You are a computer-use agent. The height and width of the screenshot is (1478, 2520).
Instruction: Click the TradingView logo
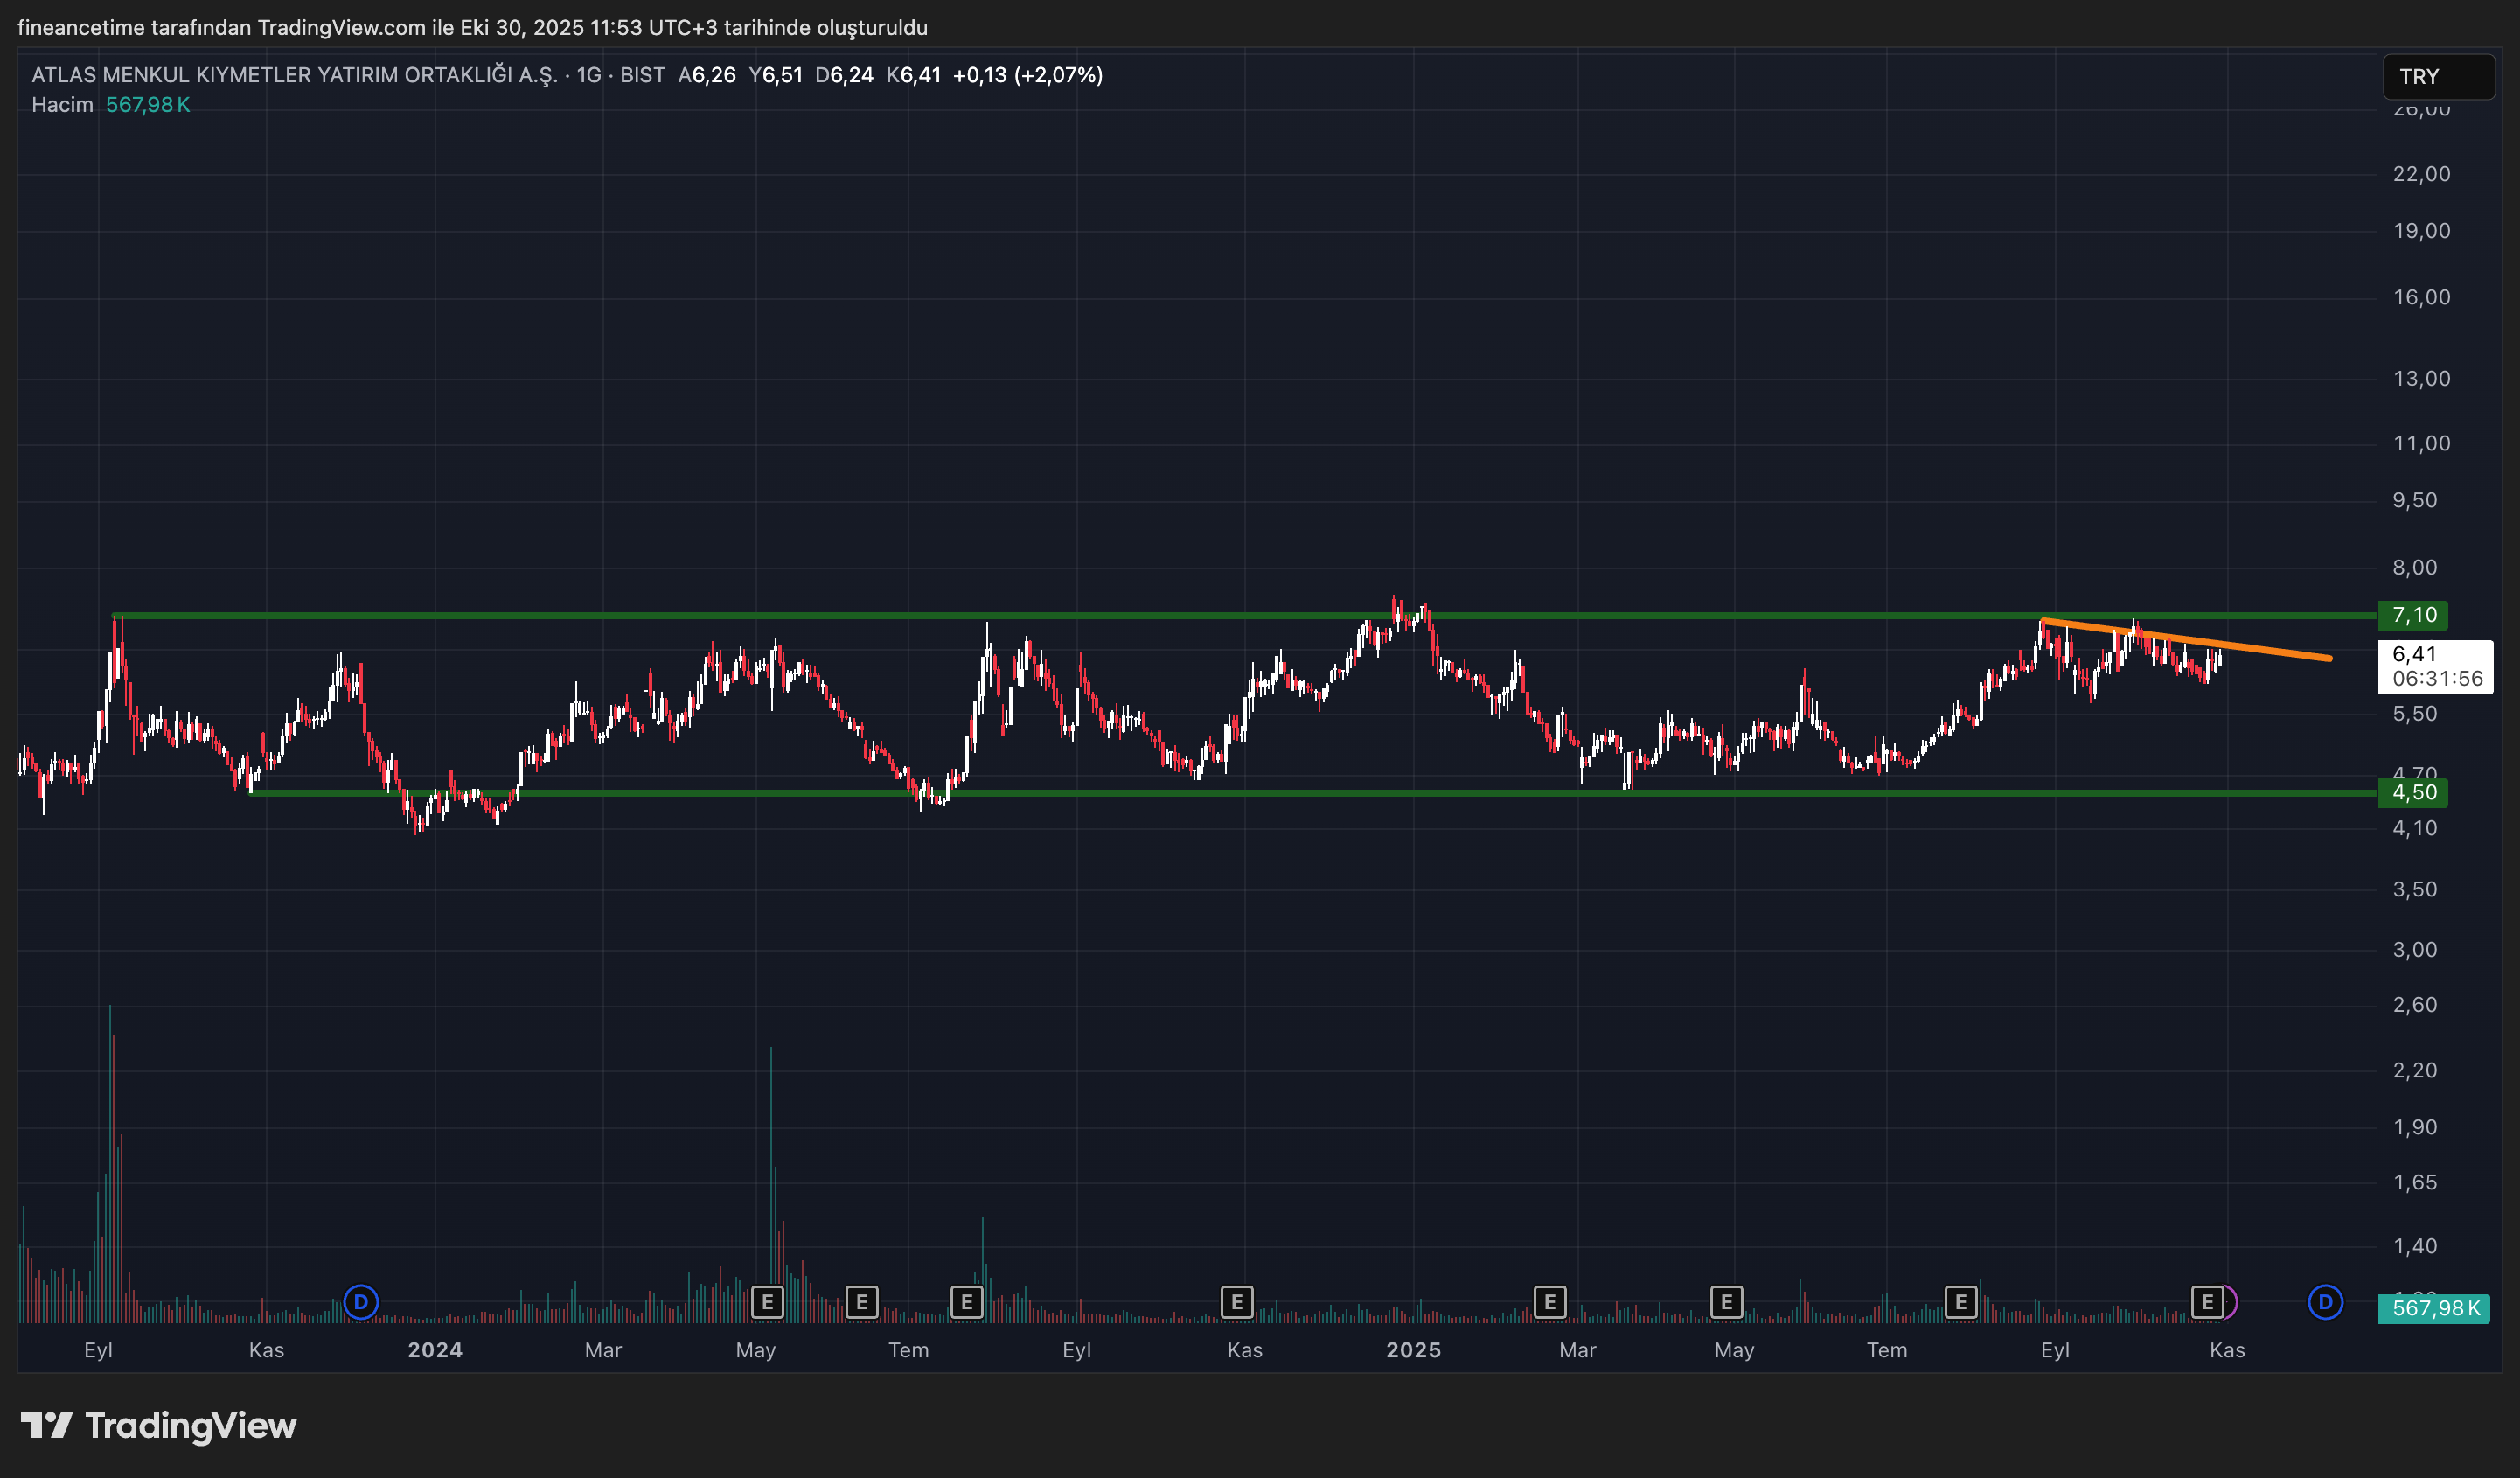pyautogui.click(x=159, y=1425)
